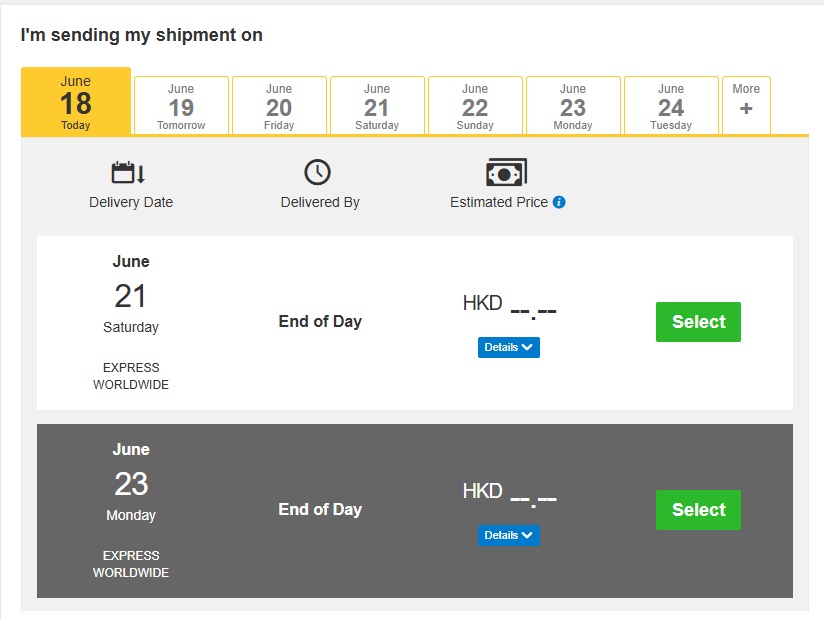Click the Delivered By clock icon
The height and width of the screenshot is (619, 824).
(x=317, y=172)
